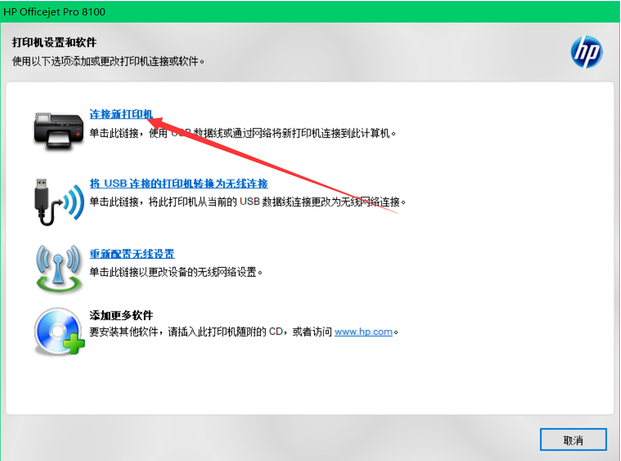
Task: Click the black printer icon
Action: click(59, 131)
